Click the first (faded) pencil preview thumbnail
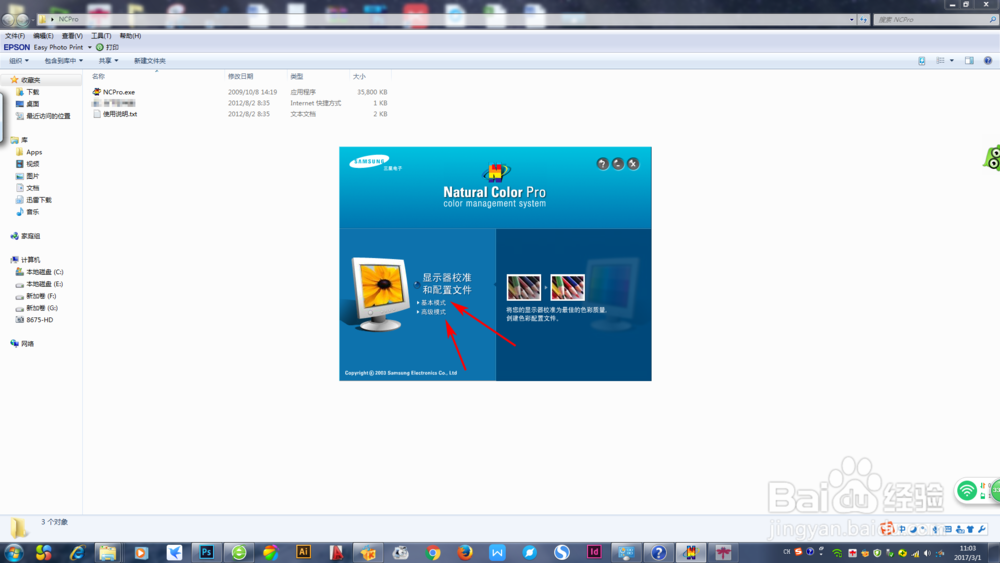 click(x=524, y=288)
